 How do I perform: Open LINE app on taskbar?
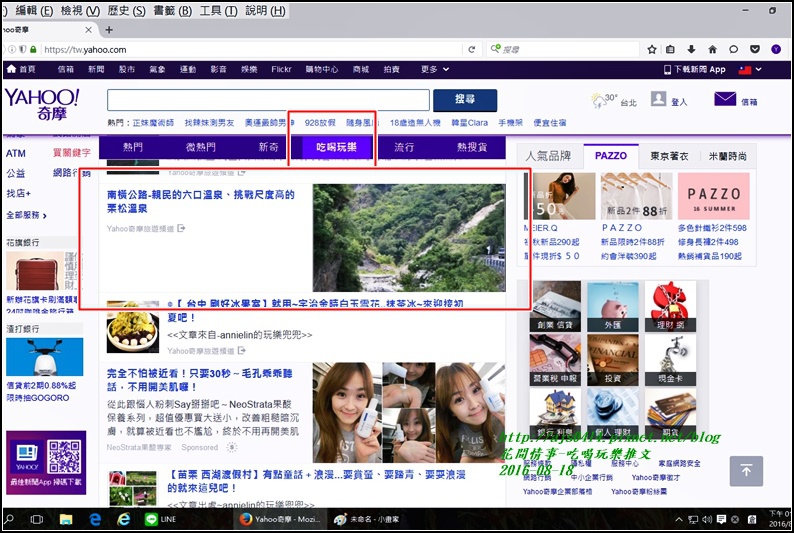[160, 519]
